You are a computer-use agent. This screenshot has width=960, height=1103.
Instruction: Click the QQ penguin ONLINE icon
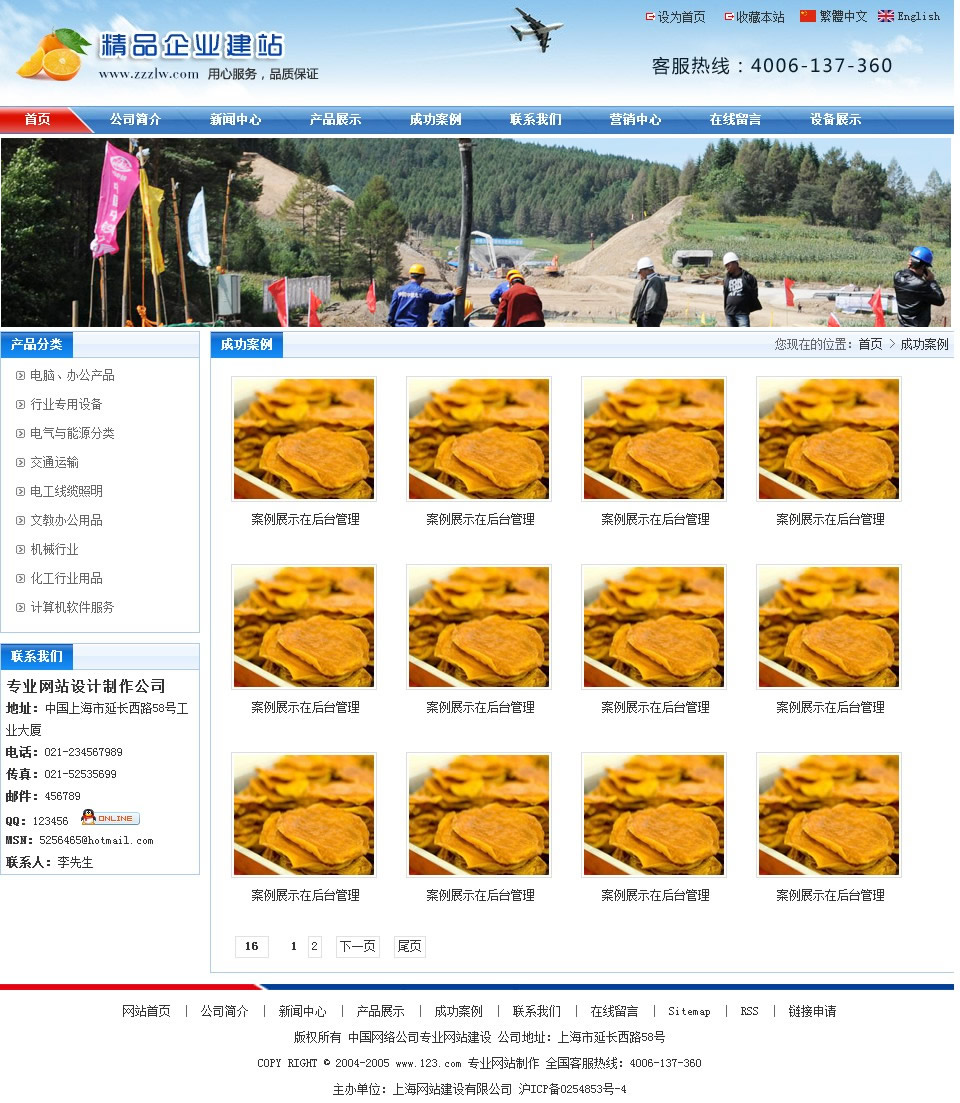tap(110, 818)
